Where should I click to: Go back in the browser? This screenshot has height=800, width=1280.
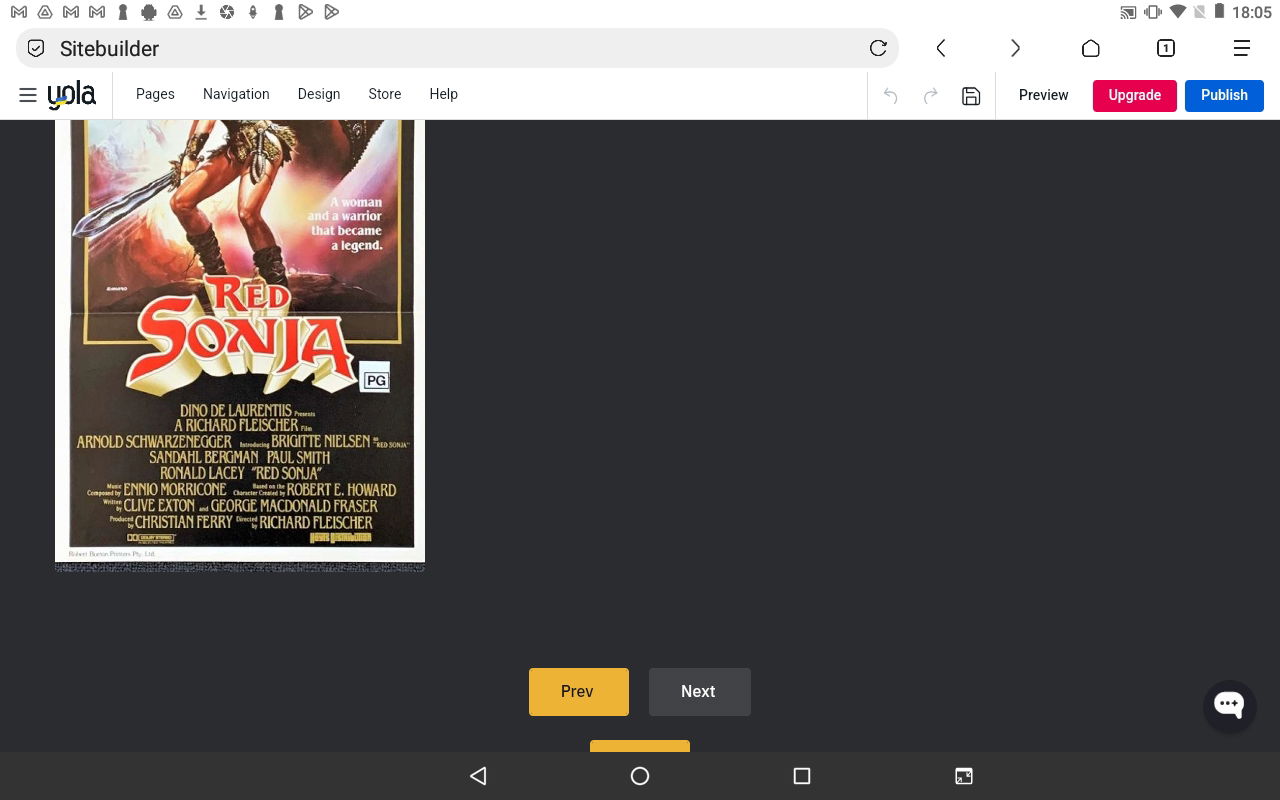click(941, 48)
